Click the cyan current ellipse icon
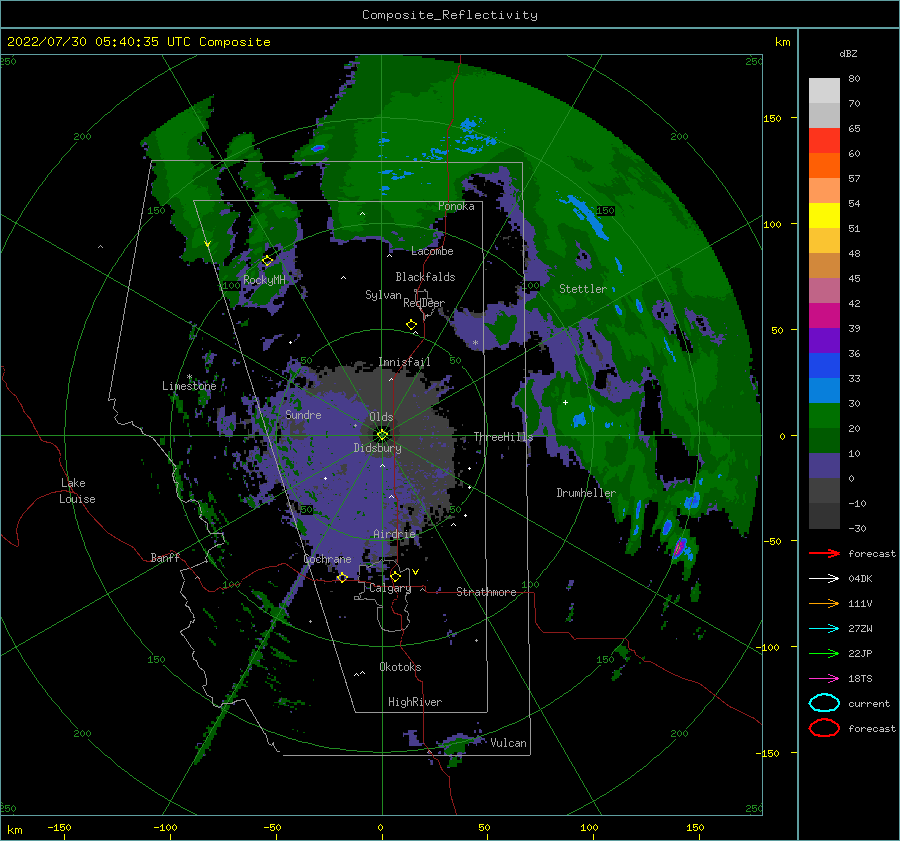 tap(824, 703)
